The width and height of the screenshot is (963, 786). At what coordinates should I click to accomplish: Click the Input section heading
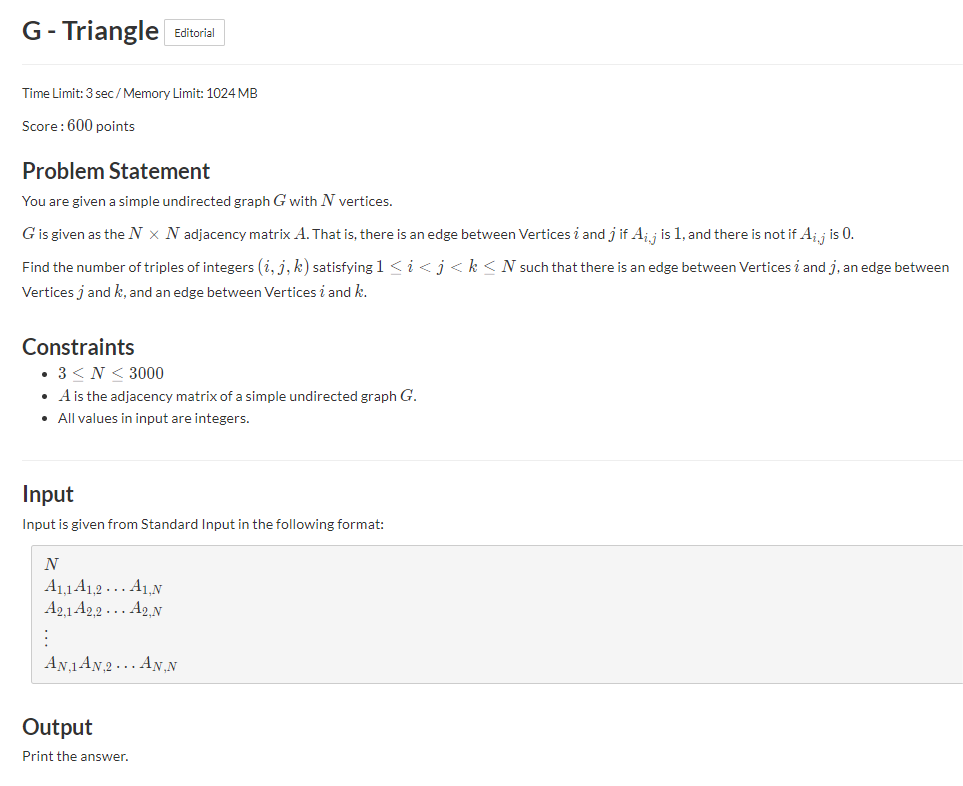pos(48,494)
